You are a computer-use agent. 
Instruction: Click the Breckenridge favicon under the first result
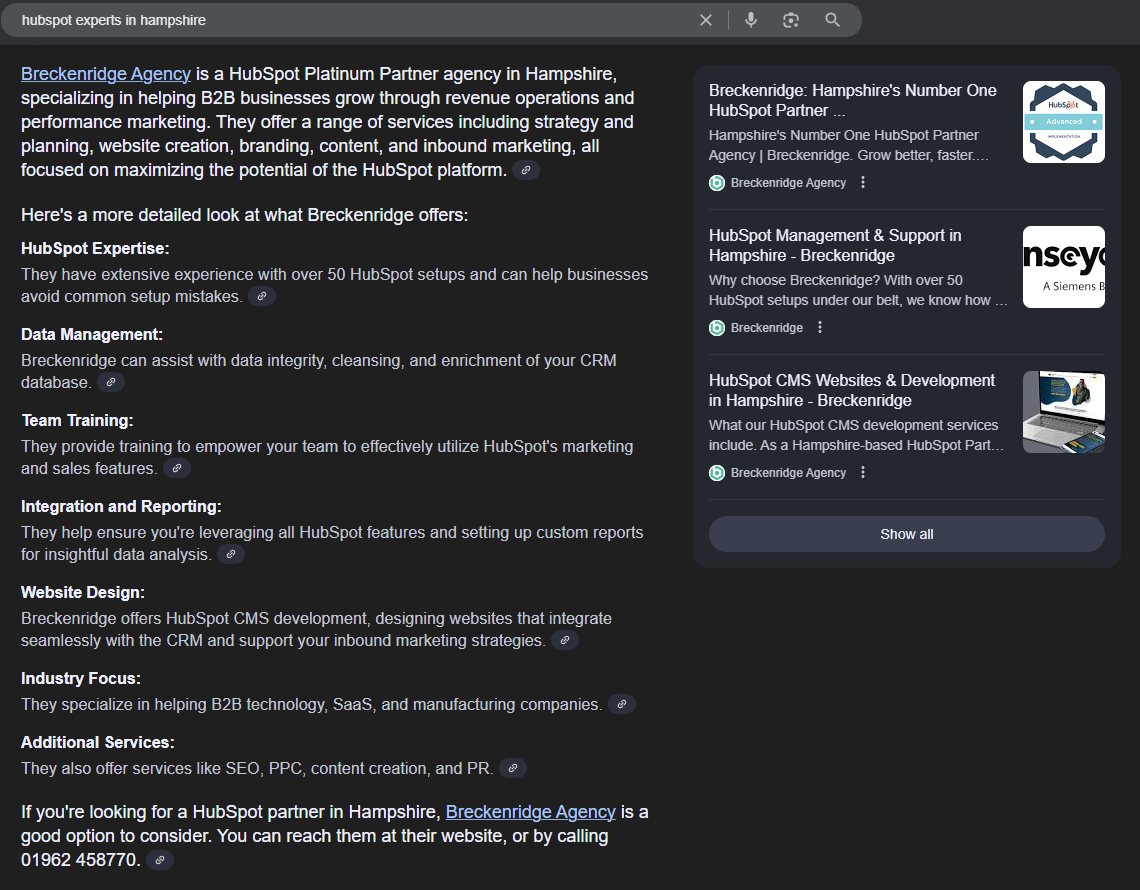[717, 183]
